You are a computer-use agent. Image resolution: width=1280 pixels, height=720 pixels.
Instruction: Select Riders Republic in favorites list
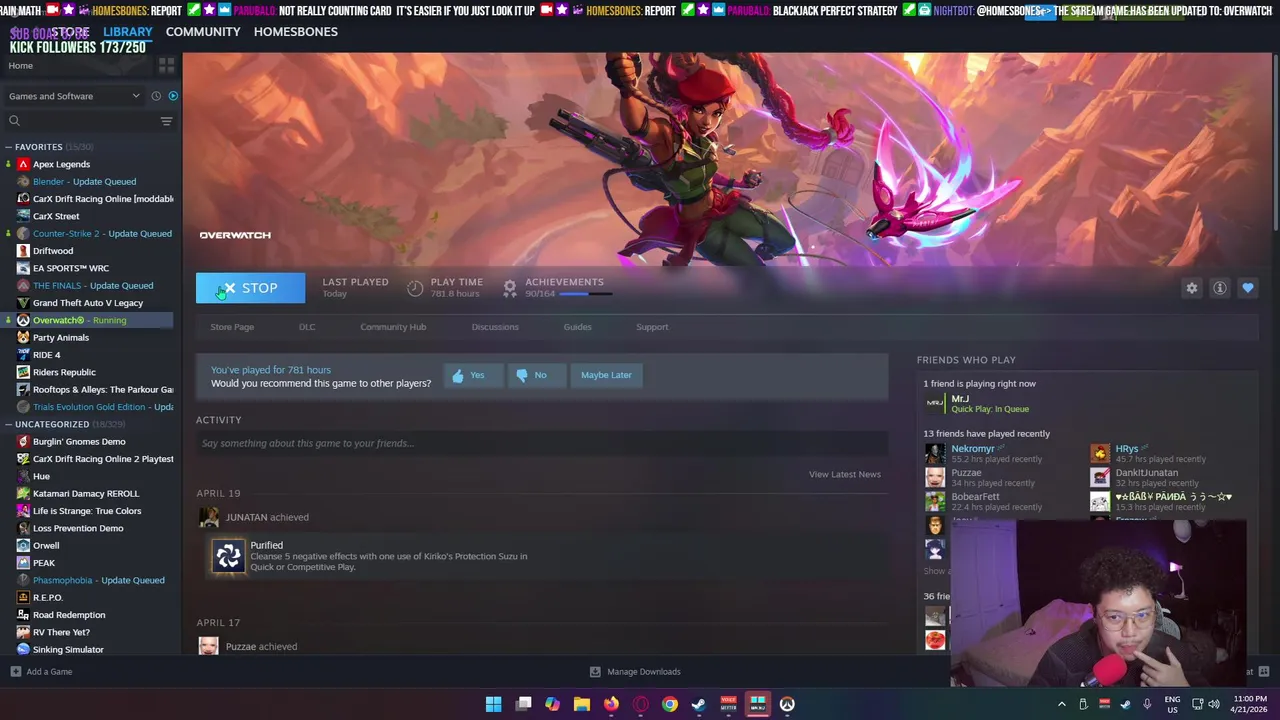64,372
